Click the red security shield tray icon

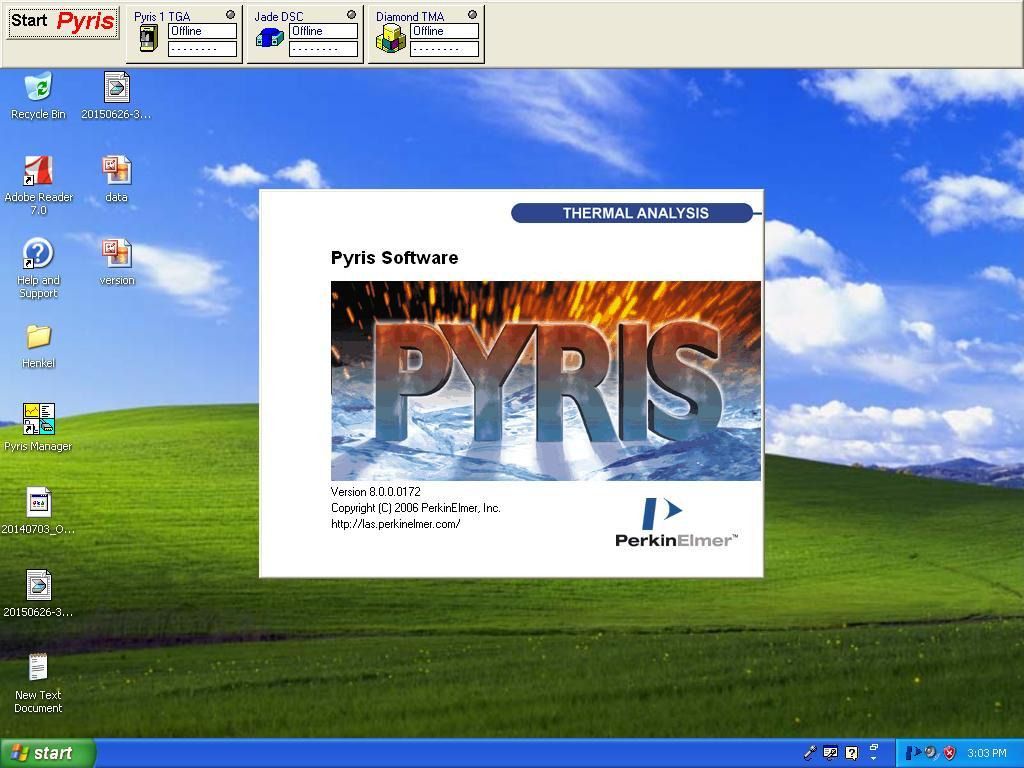point(949,753)
